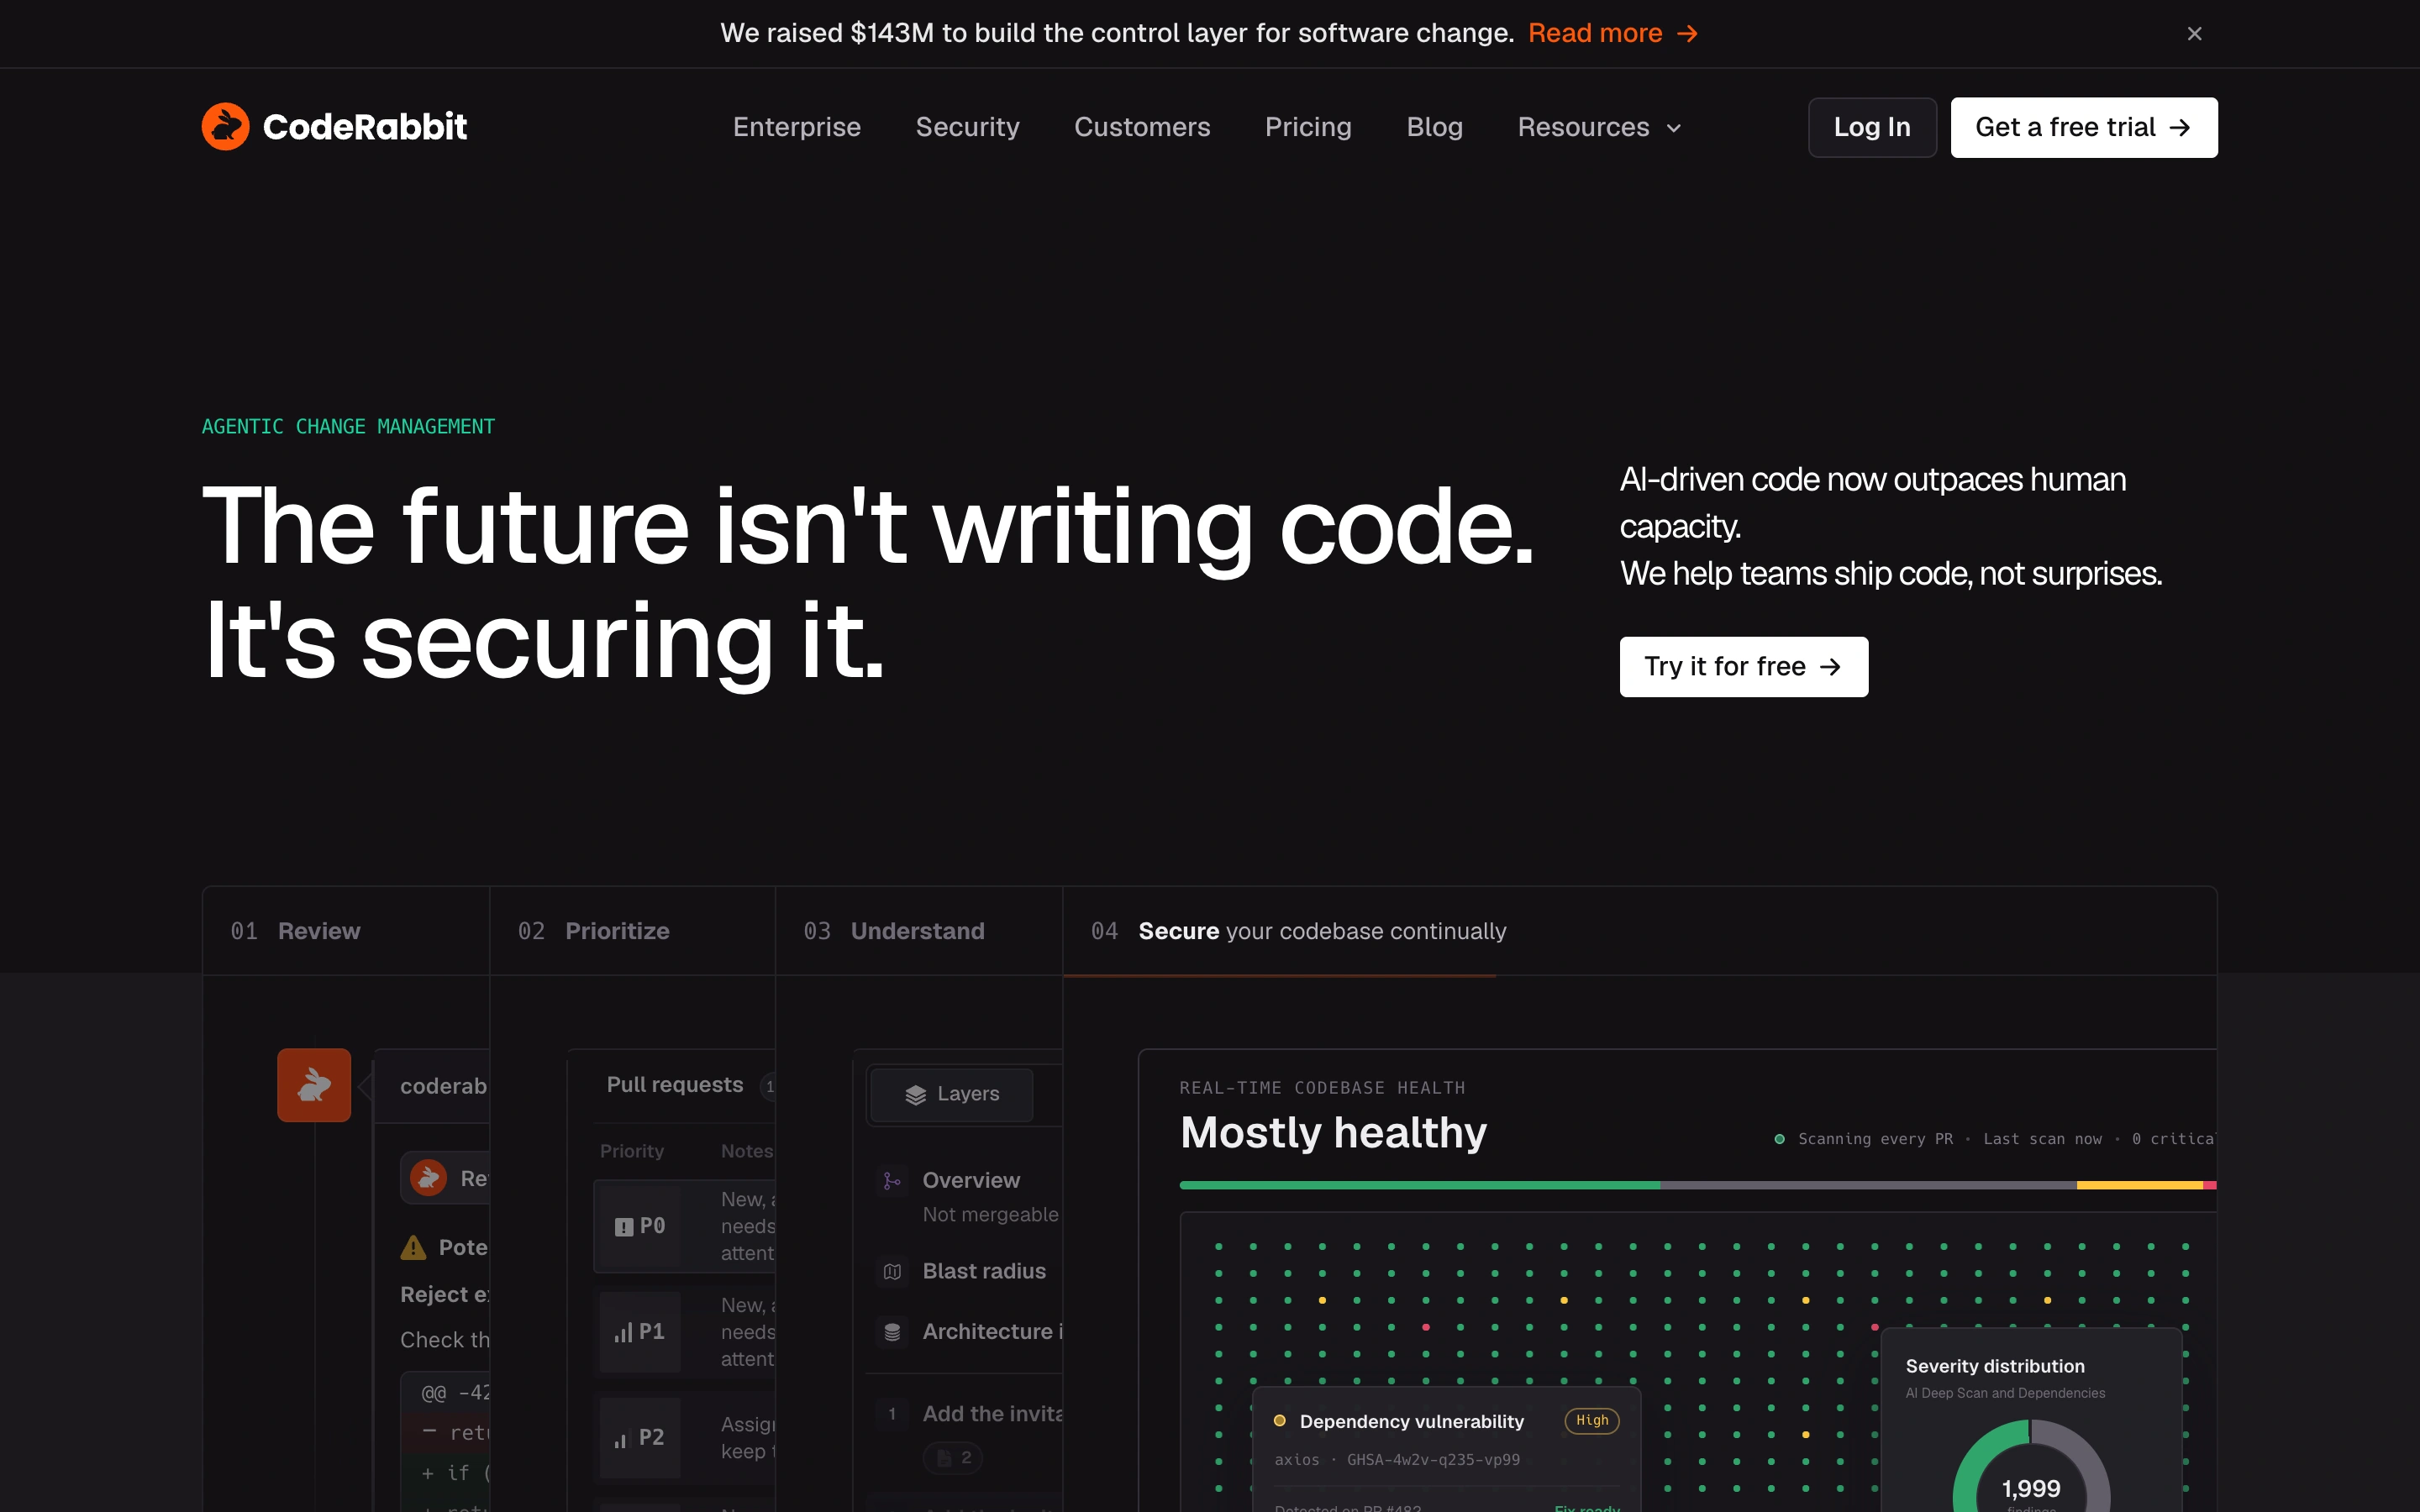
Task: Navigate to Pricing
Action: 1308,127
